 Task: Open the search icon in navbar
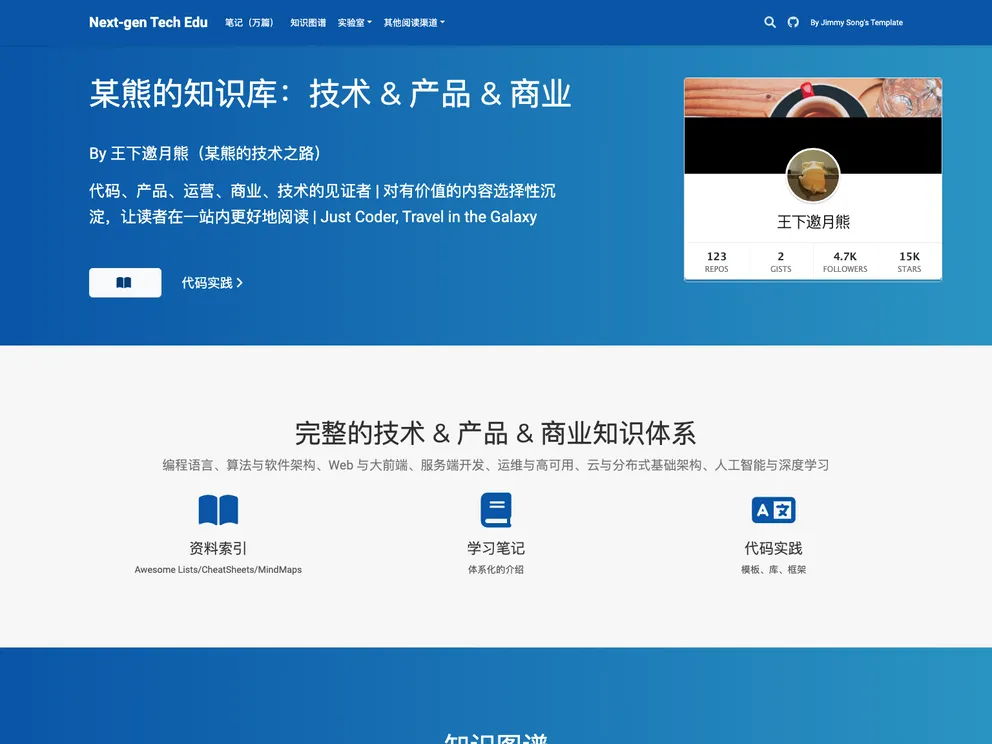point(770,21)
